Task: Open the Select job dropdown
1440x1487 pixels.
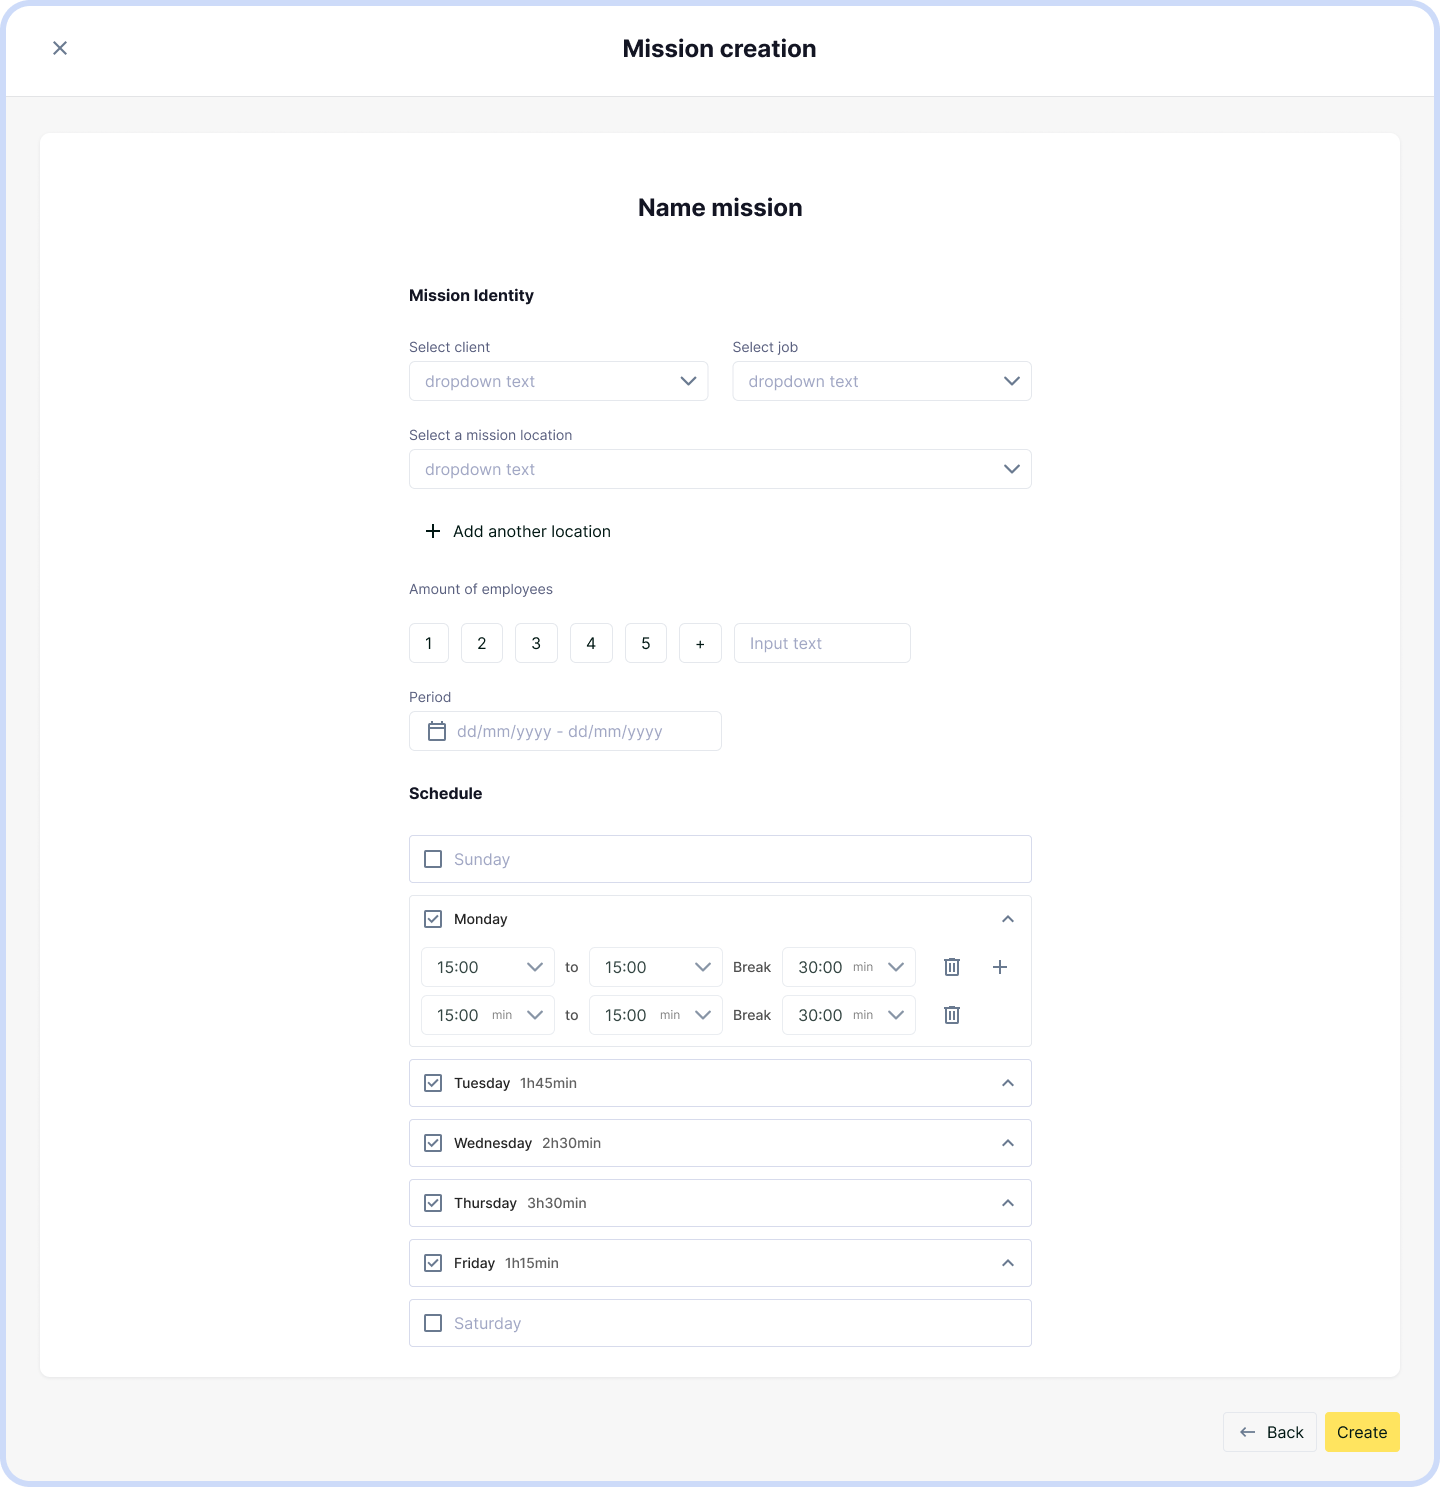Action: [x=881, y=381]
